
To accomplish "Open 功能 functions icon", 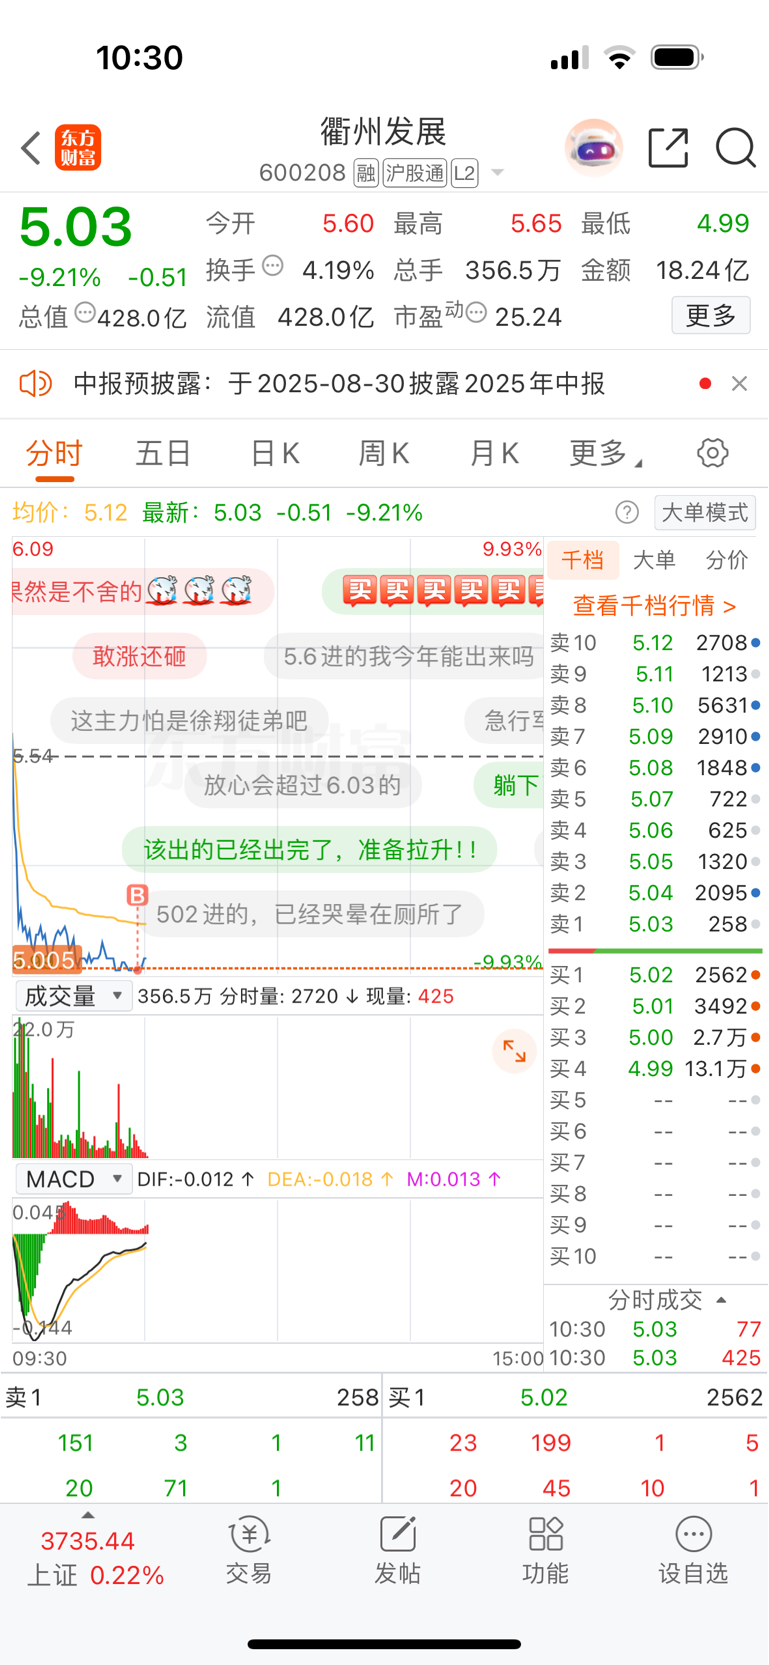I will pyautogui.click(x=545, y=1550).
